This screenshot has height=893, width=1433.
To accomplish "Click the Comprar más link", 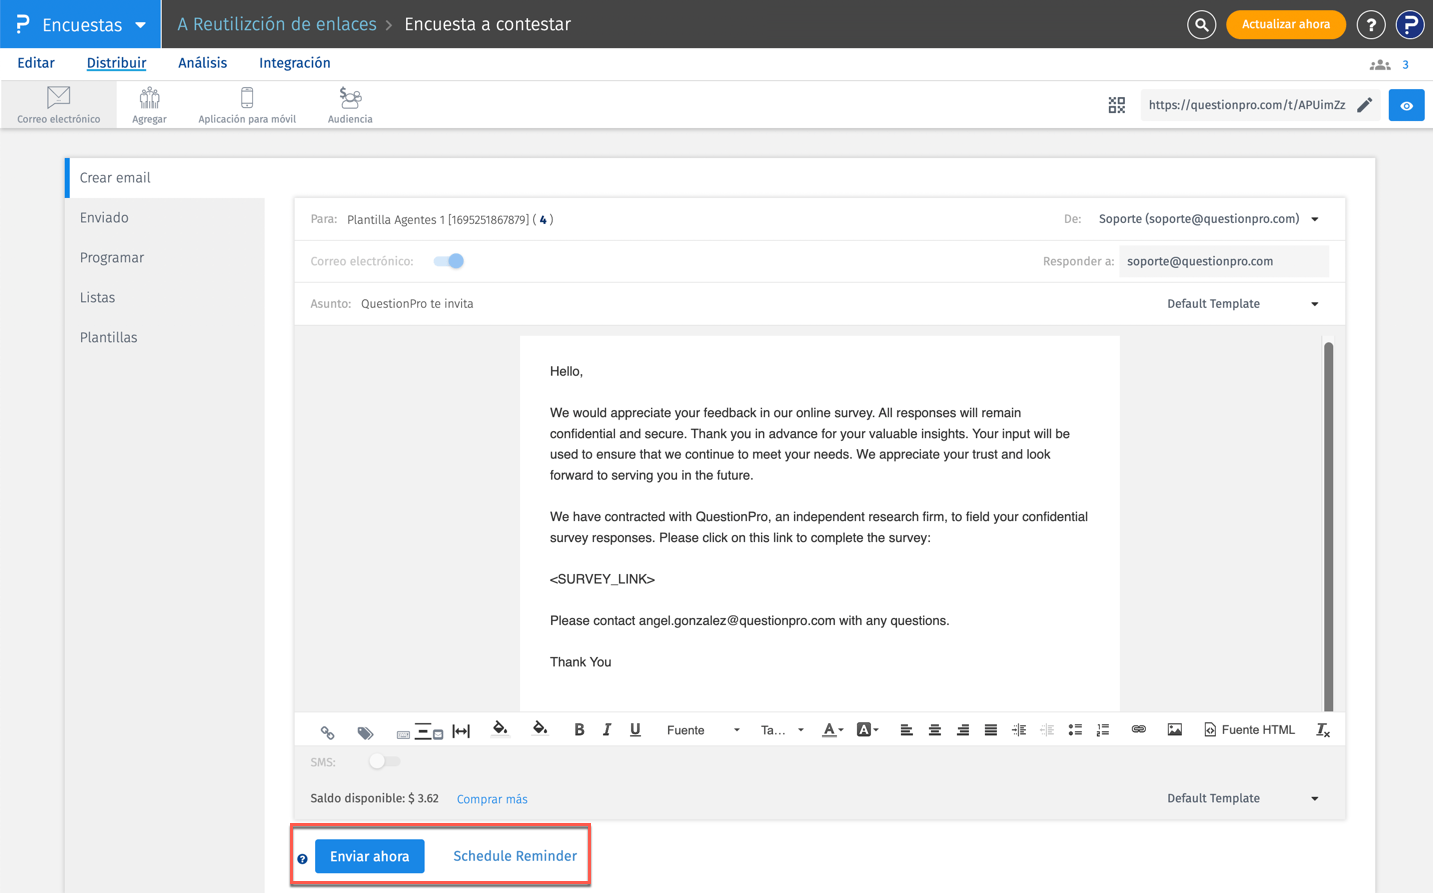I will 492,799.
